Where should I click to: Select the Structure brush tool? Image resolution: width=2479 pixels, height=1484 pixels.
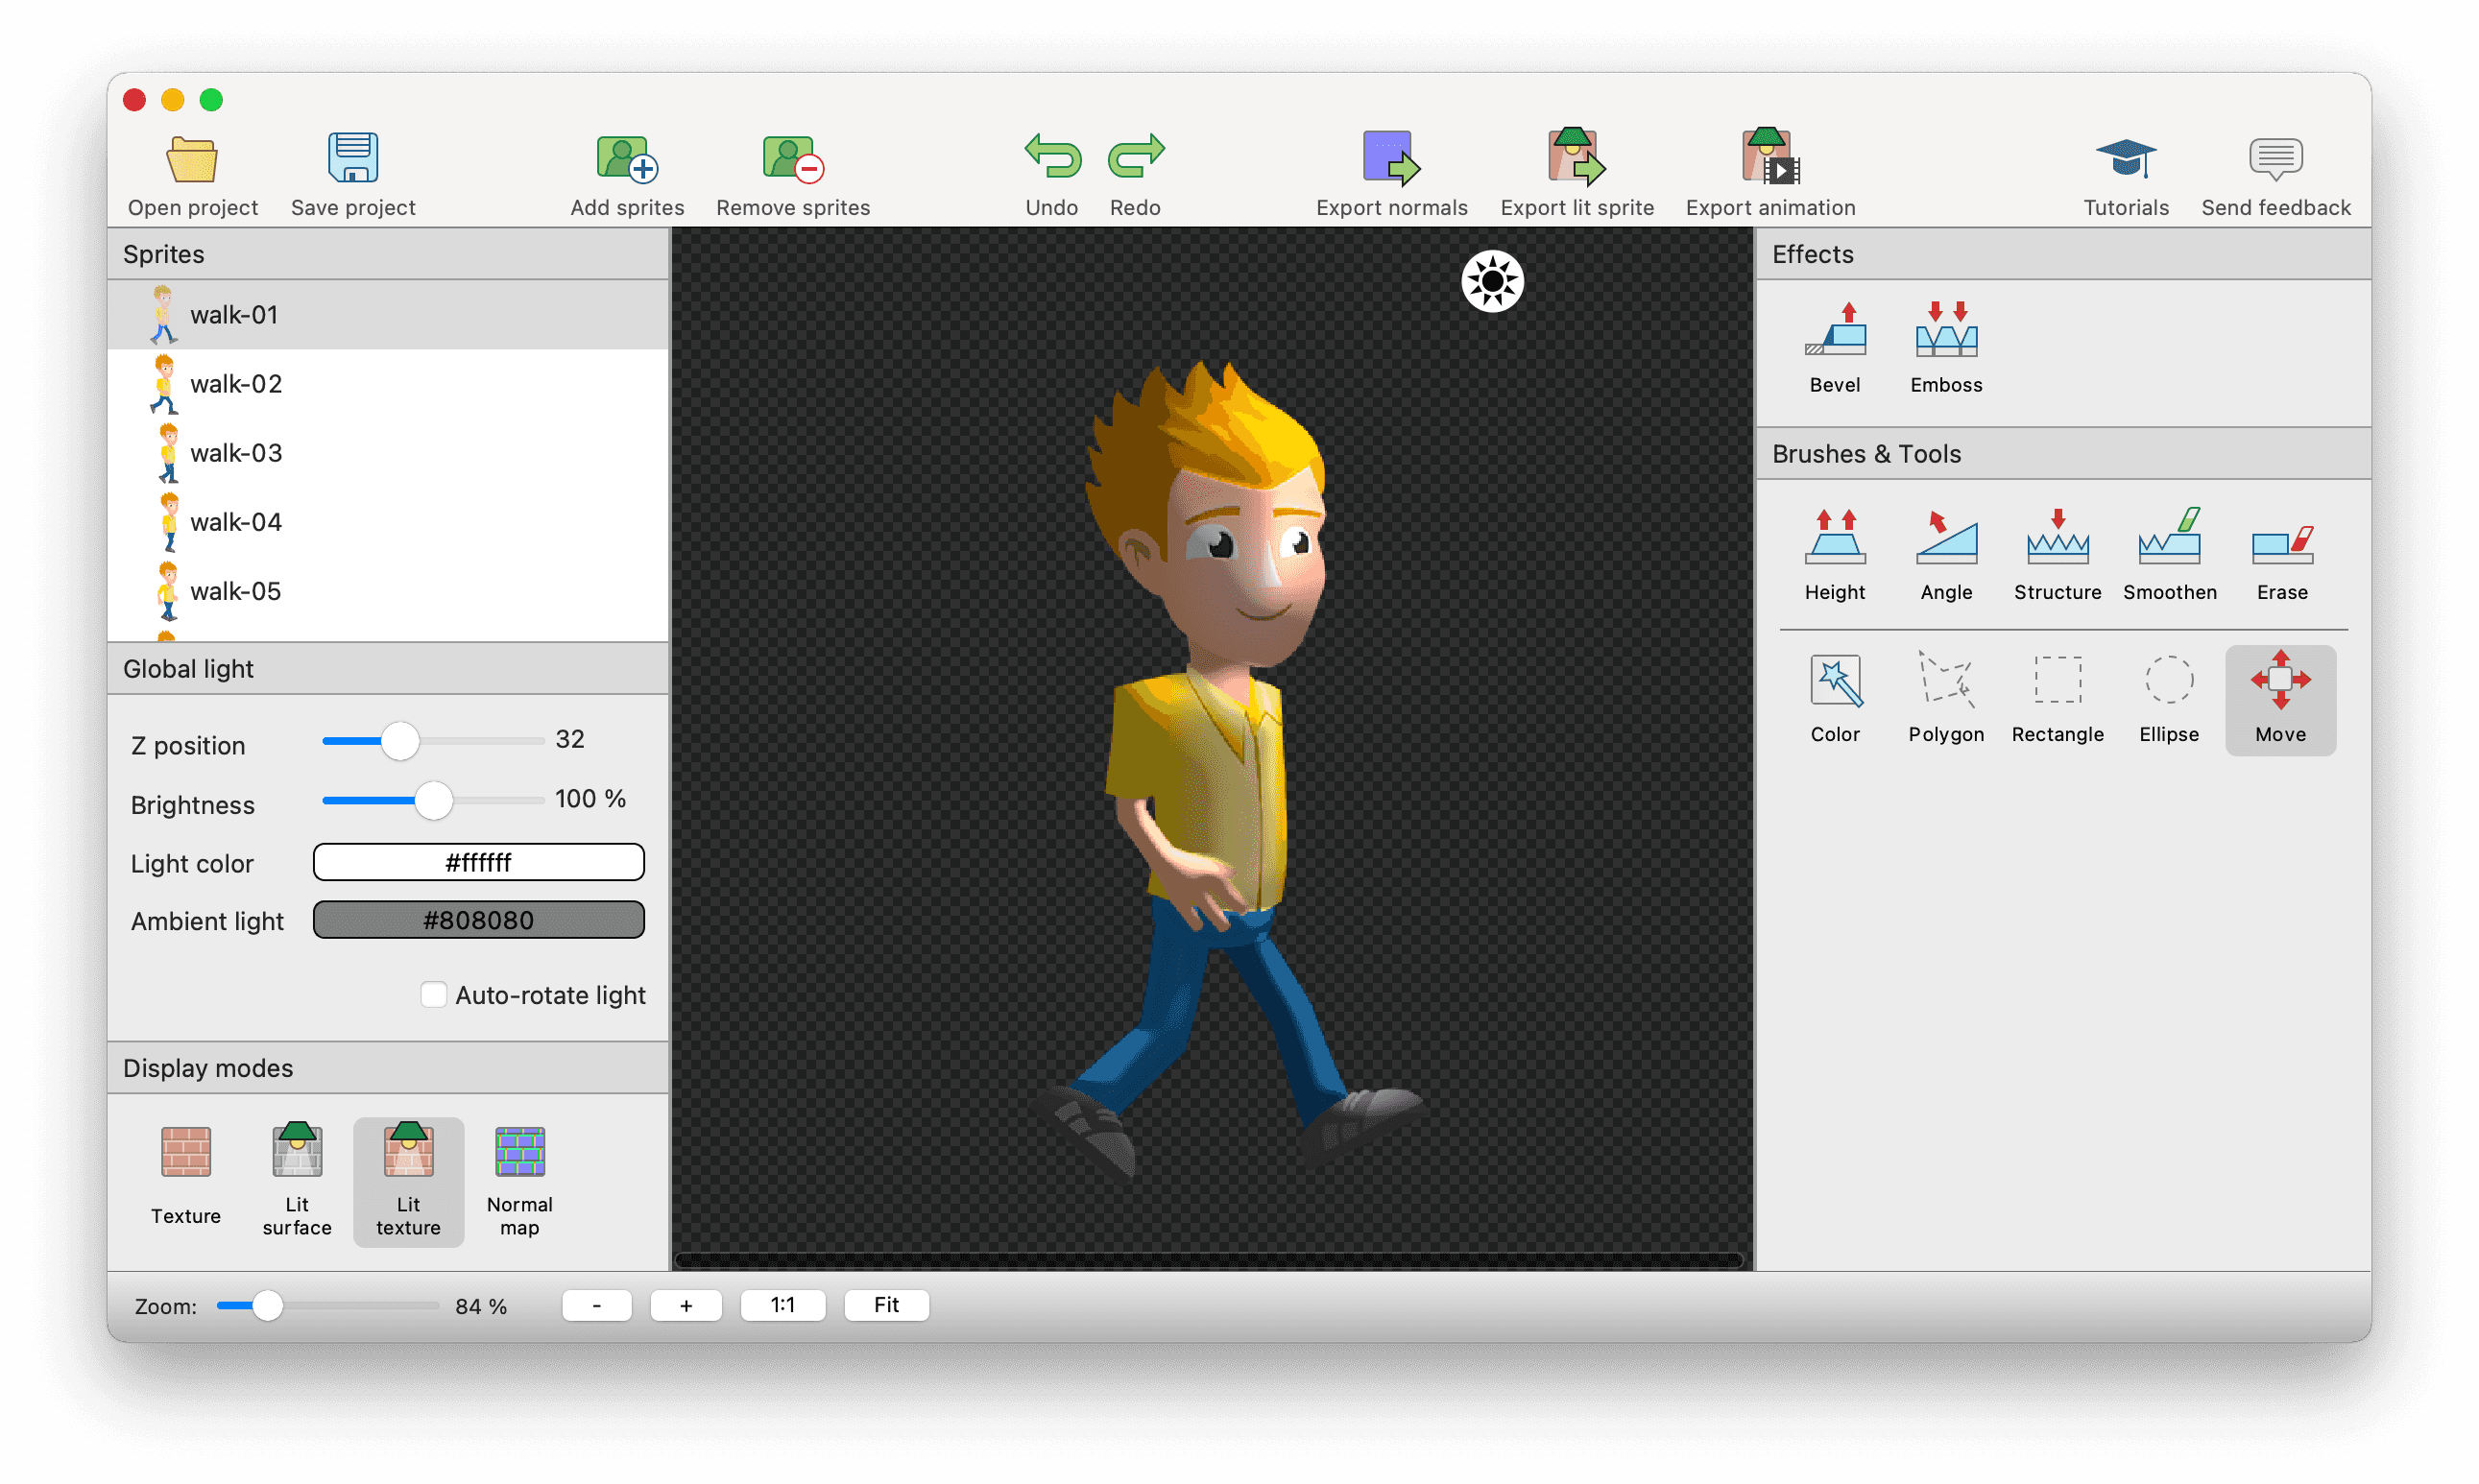click(x=2055, y=548)
